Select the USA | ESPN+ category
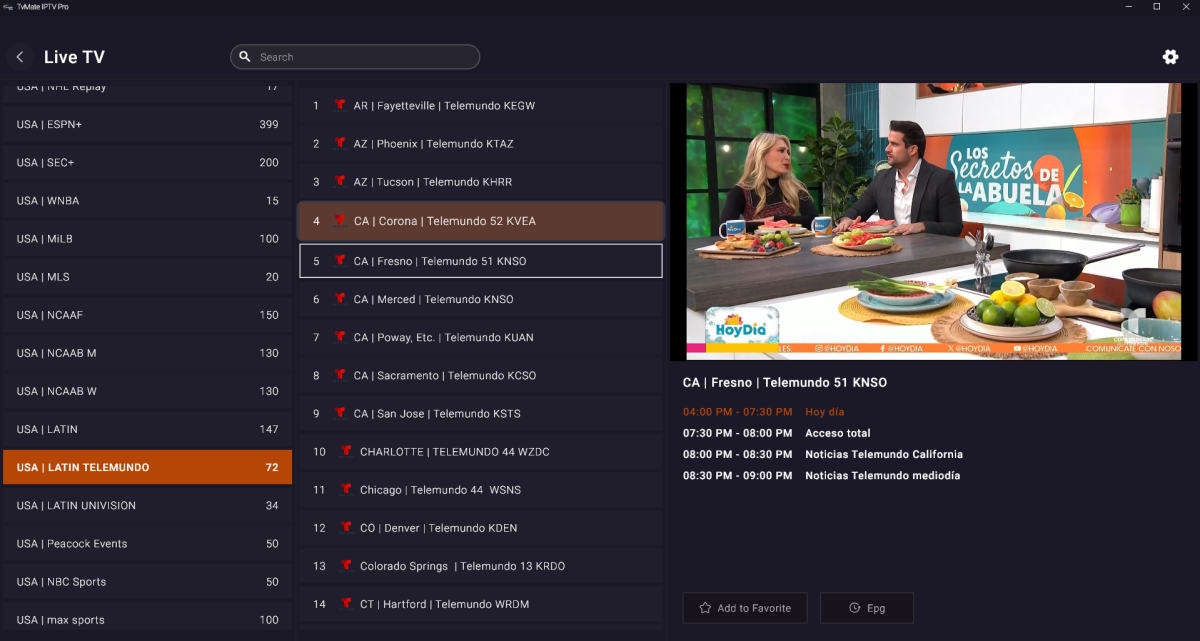 point(147,125)
